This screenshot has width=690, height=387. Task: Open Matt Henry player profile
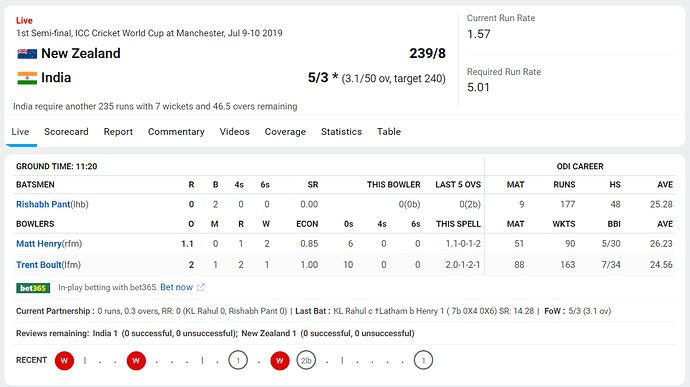(x=39, y=243)
